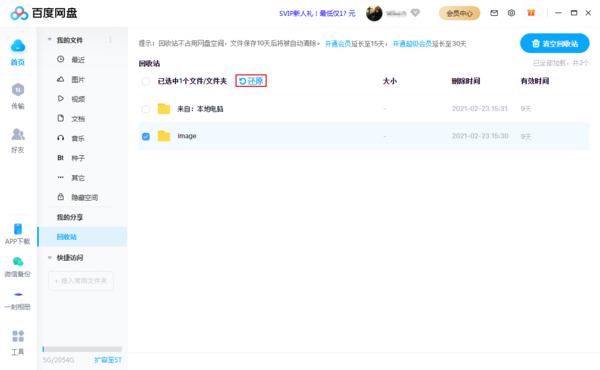The image size is (600, 370).
Task: Open the 一刻相册 album icon
Action: click(x=18, y=295)
